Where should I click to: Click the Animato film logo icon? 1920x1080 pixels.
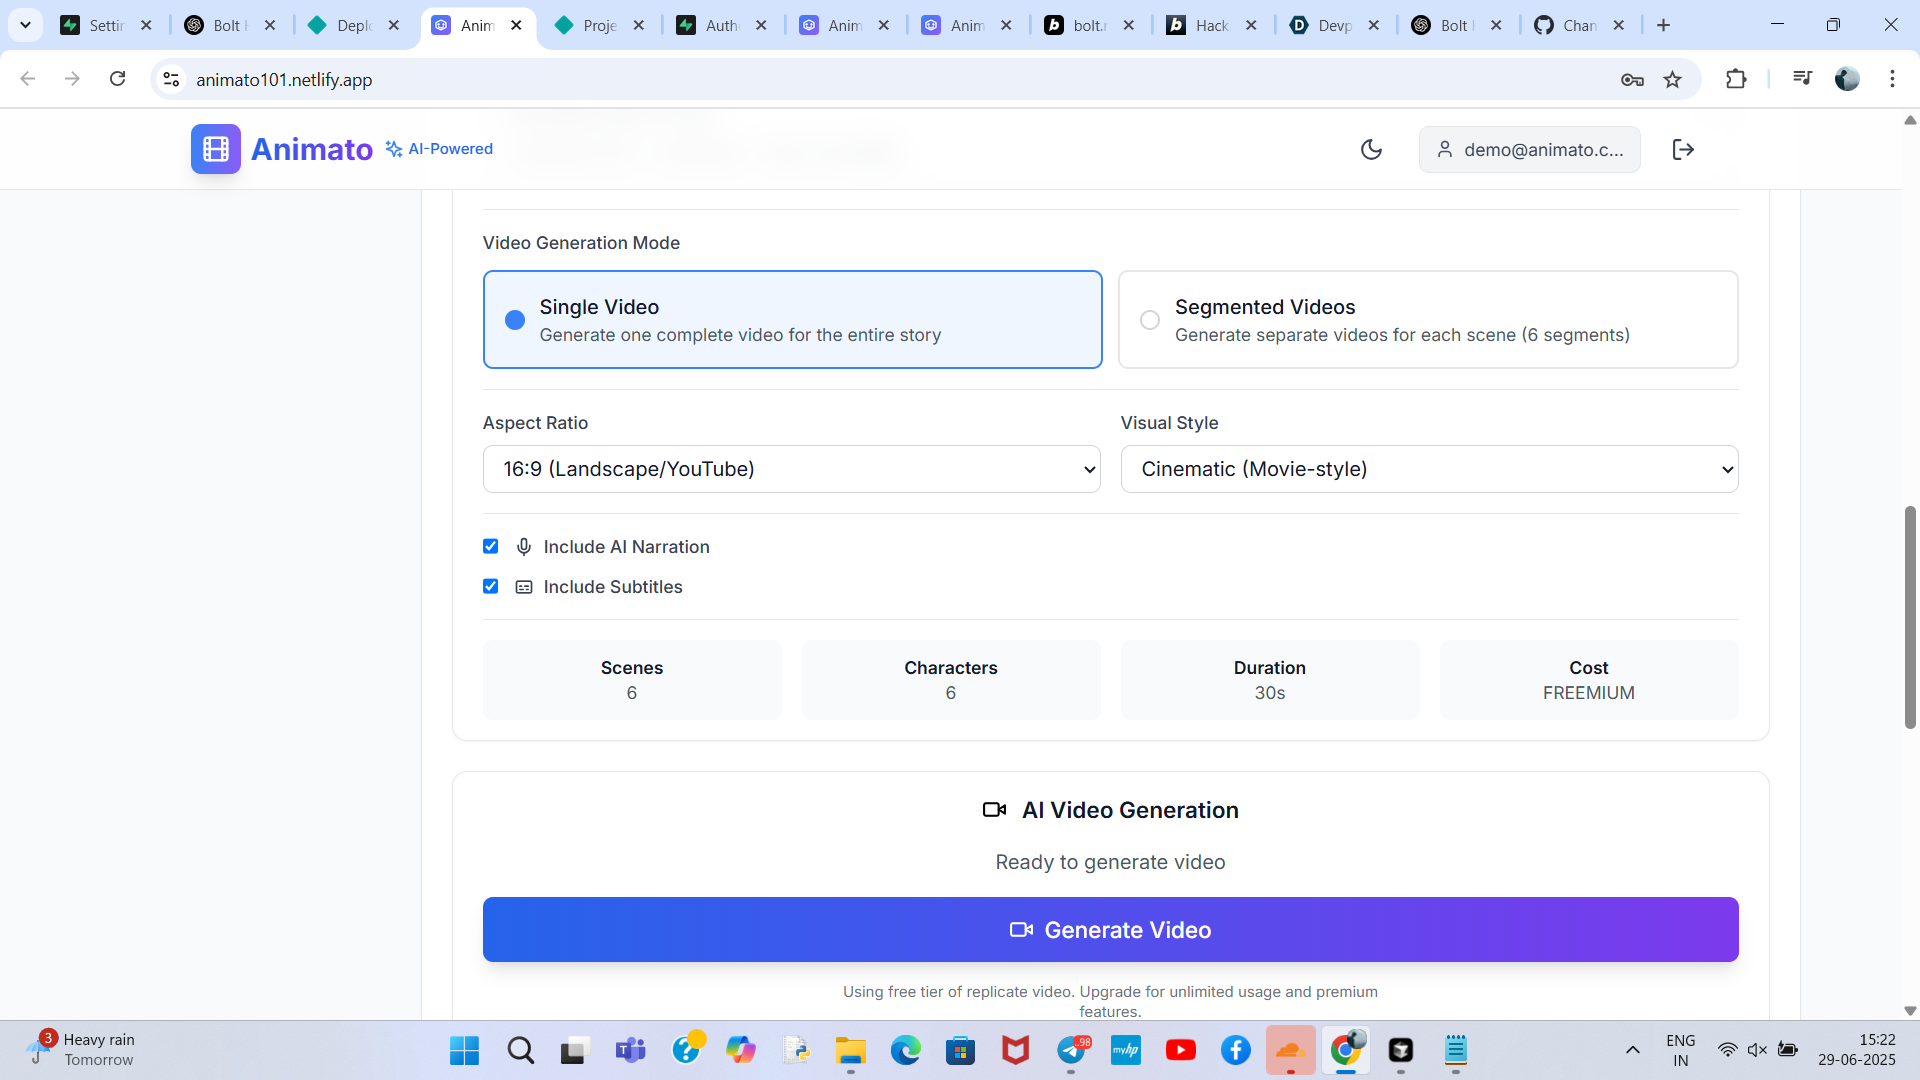[215, 149]
